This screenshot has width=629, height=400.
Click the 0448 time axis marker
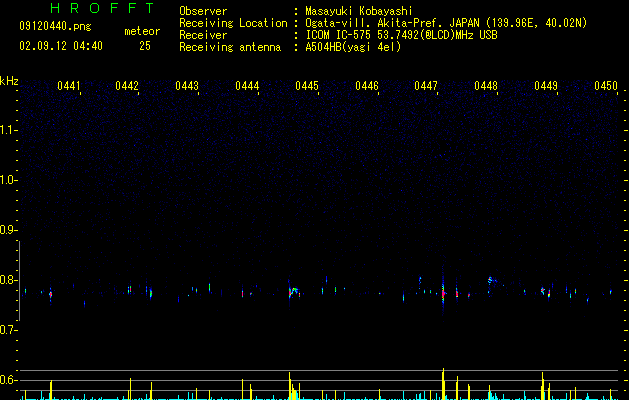click(486, 86)
